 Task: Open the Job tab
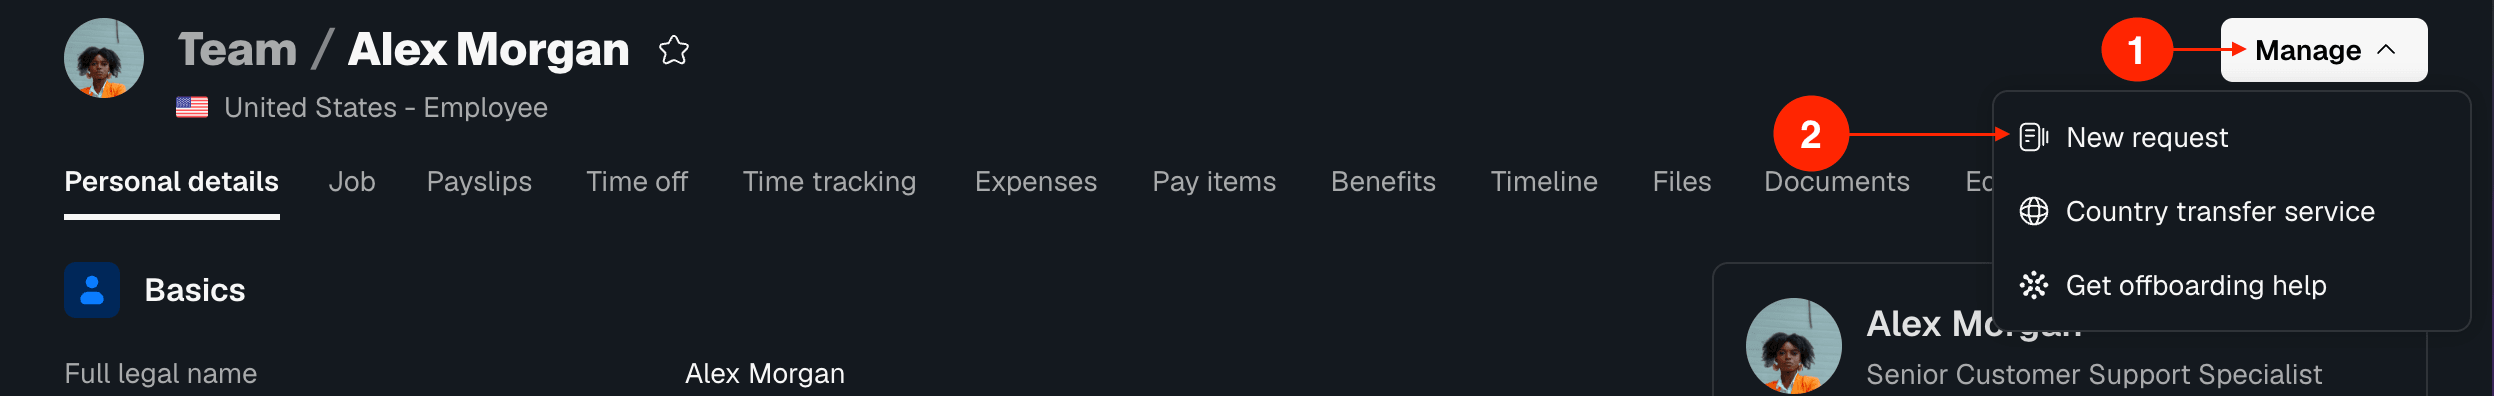[x=352, y=181]
